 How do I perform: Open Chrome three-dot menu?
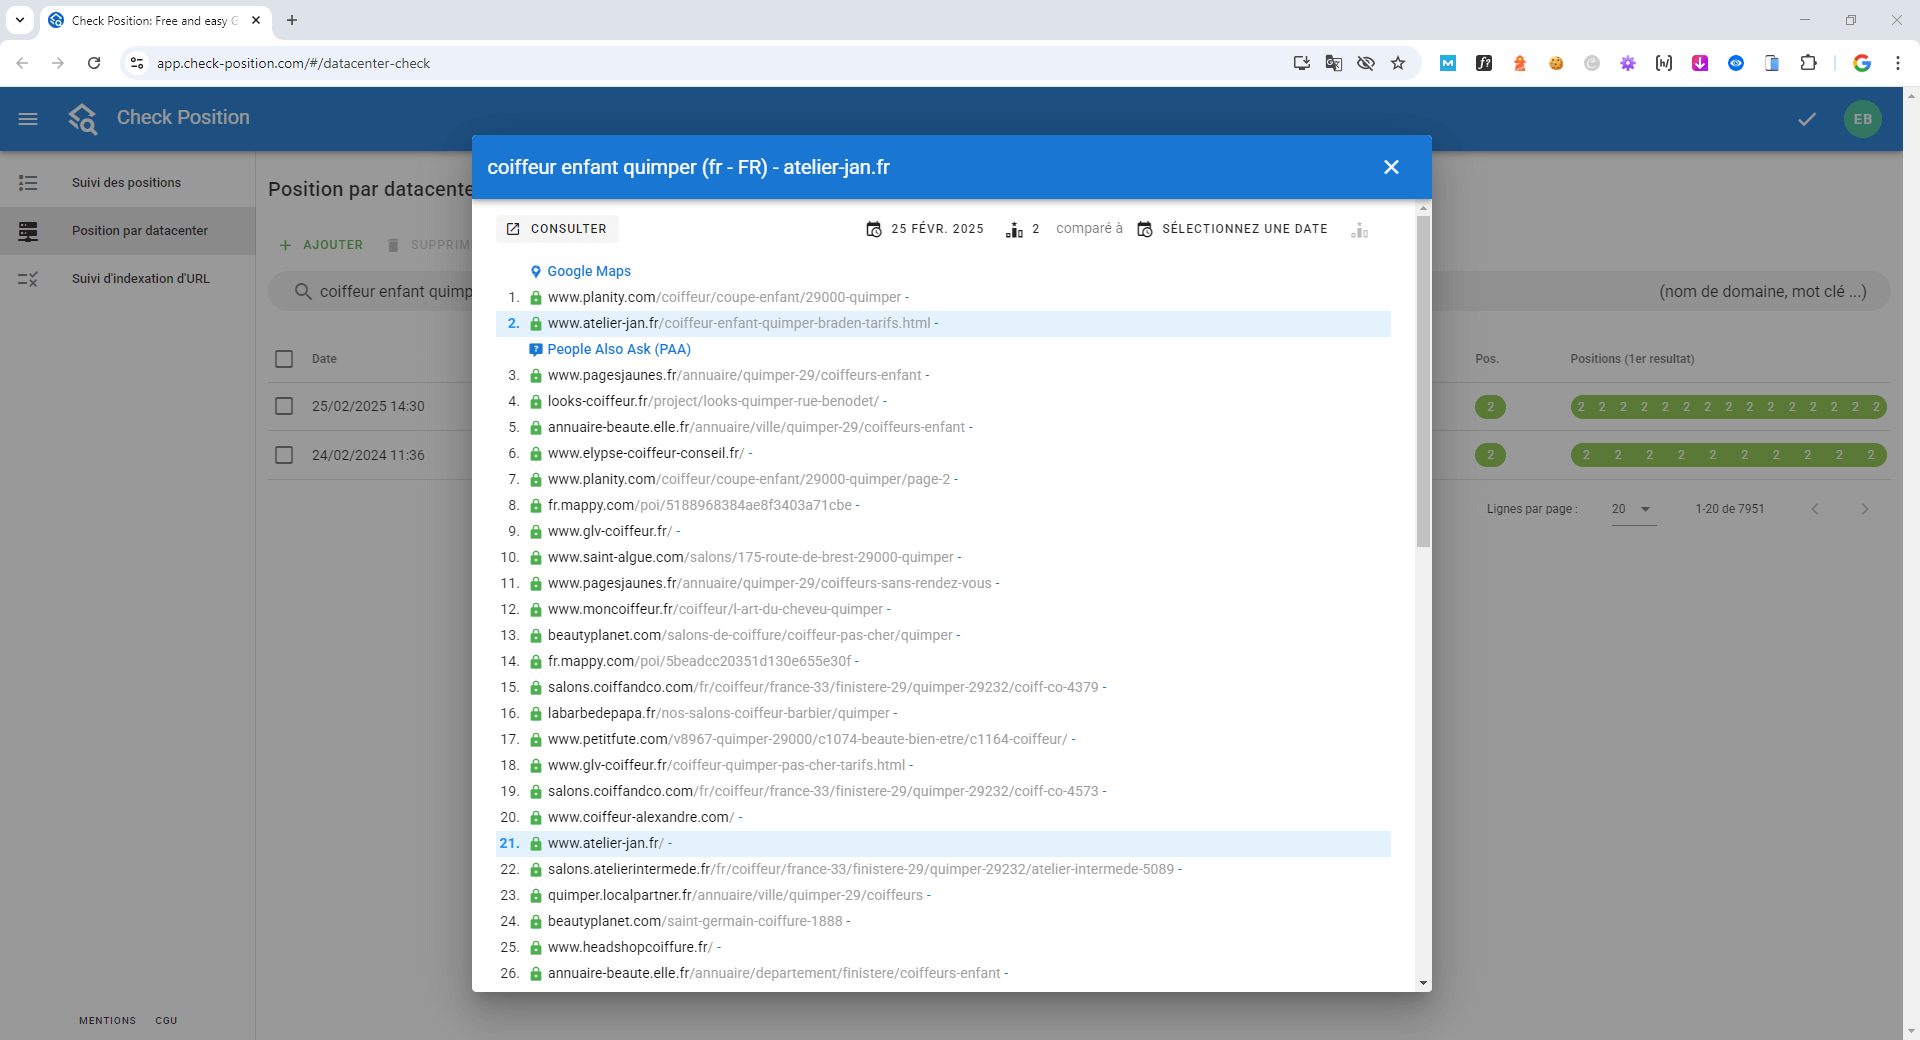(1897, 63)
